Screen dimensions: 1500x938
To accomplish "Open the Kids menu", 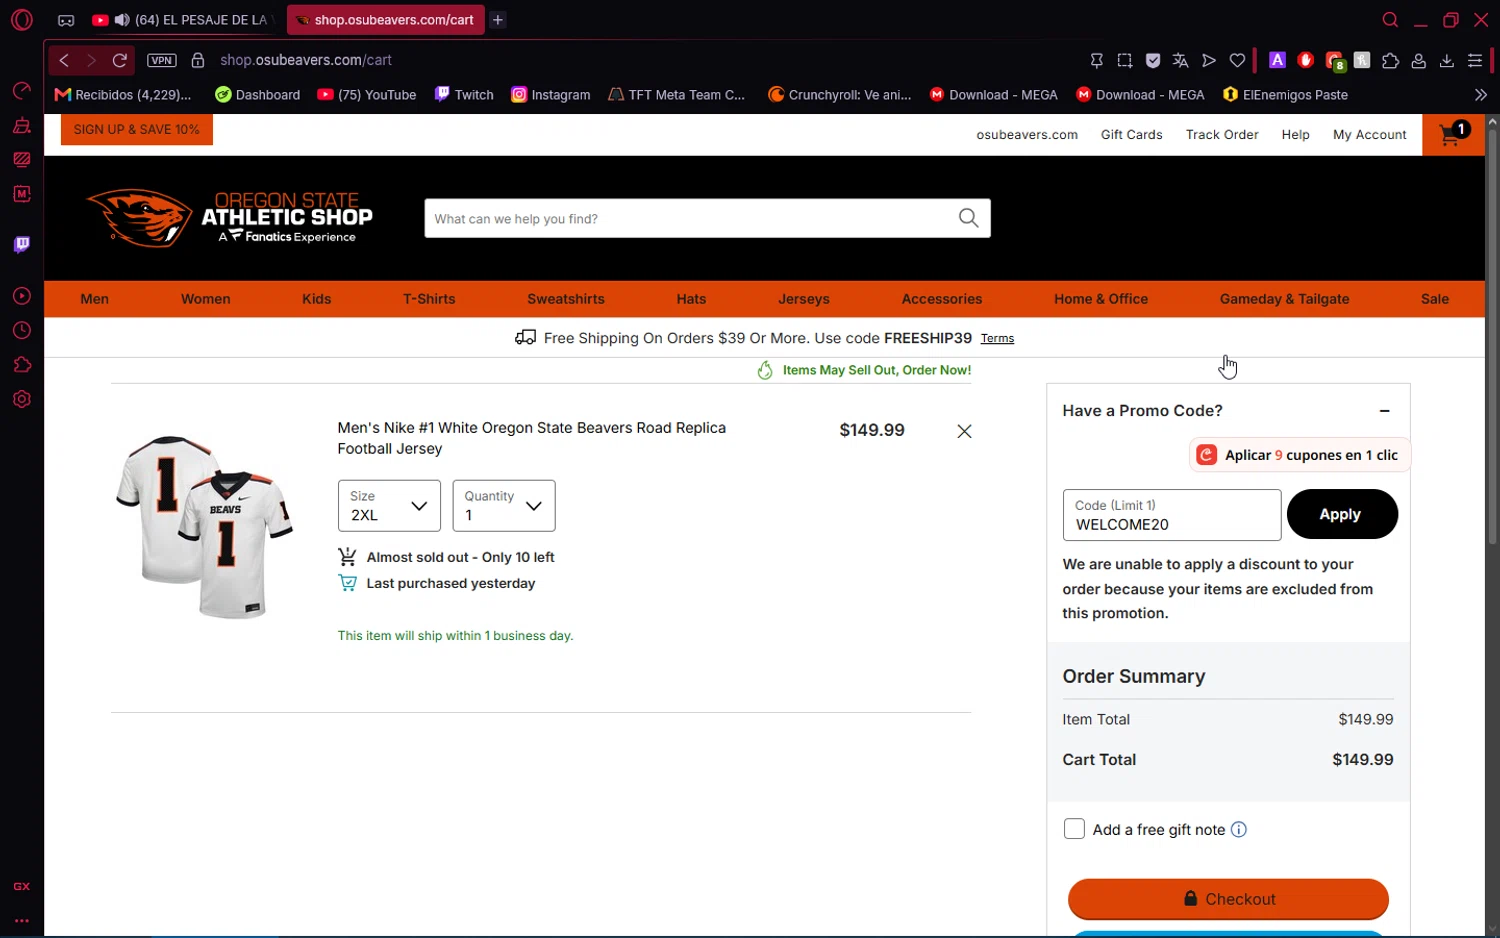I will tap(317, 299).
